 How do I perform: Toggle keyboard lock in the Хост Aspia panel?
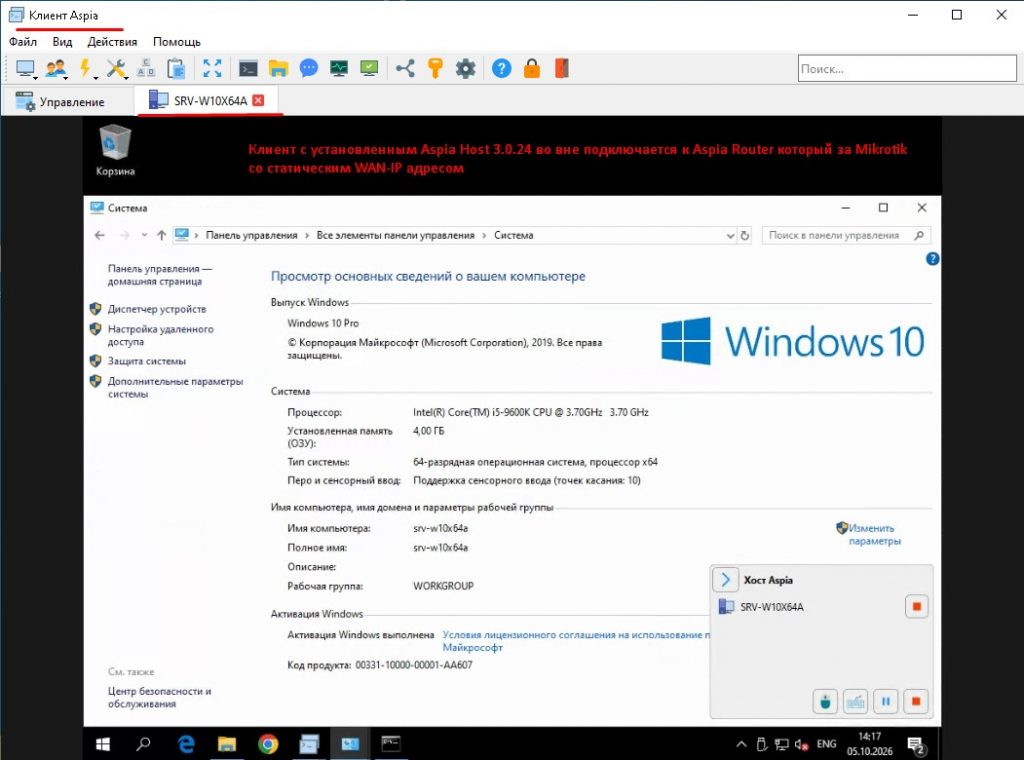click(856, 702)
